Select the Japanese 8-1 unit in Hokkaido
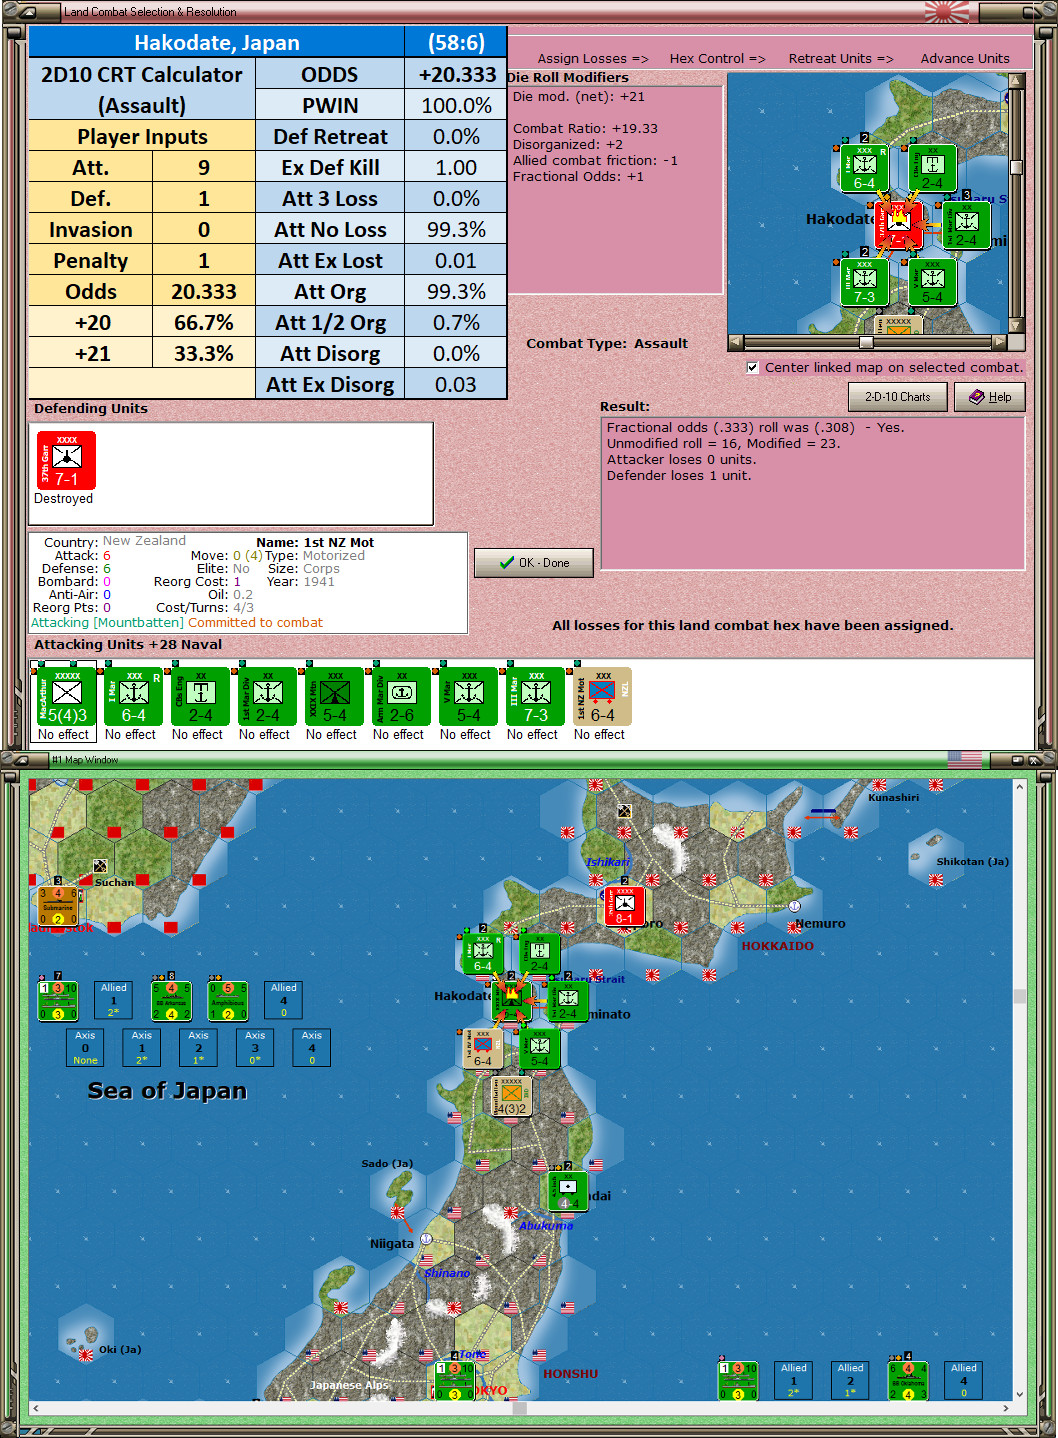Image resolution: width=1058 pixels, height=1438 pixels. pyautogui.click(x=624, y=906)
